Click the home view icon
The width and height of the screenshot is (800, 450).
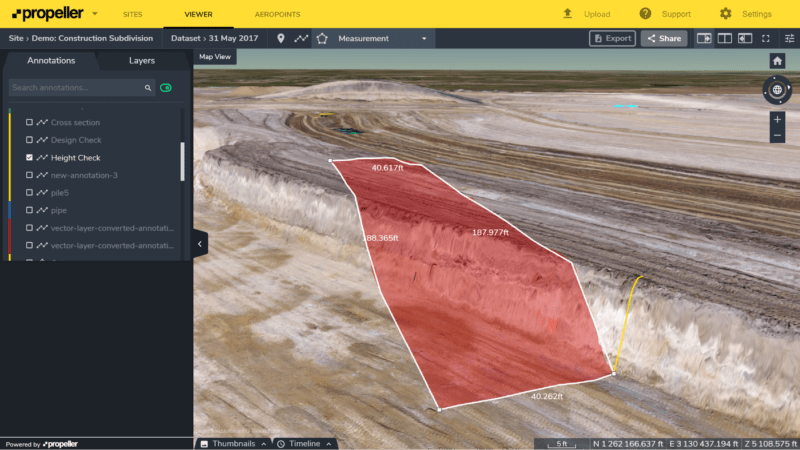pos(777,62)
